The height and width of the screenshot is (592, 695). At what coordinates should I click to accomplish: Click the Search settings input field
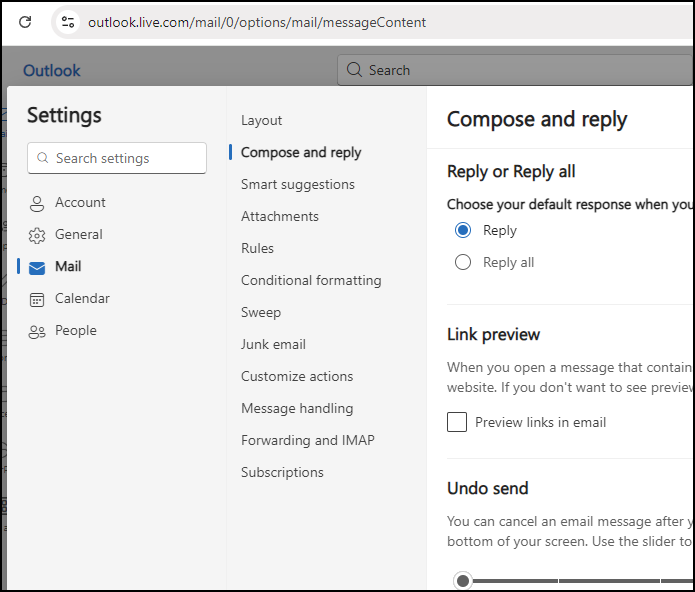(117, 158)
